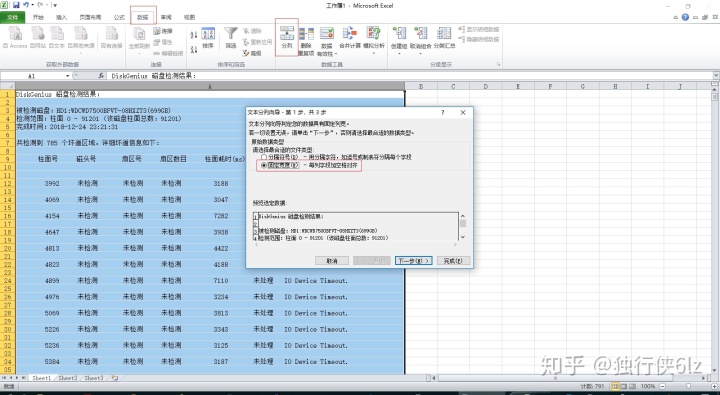Click 完成 Finish in the wizard
The height and width of the screenshot is (395, 720).
point(453,260)
